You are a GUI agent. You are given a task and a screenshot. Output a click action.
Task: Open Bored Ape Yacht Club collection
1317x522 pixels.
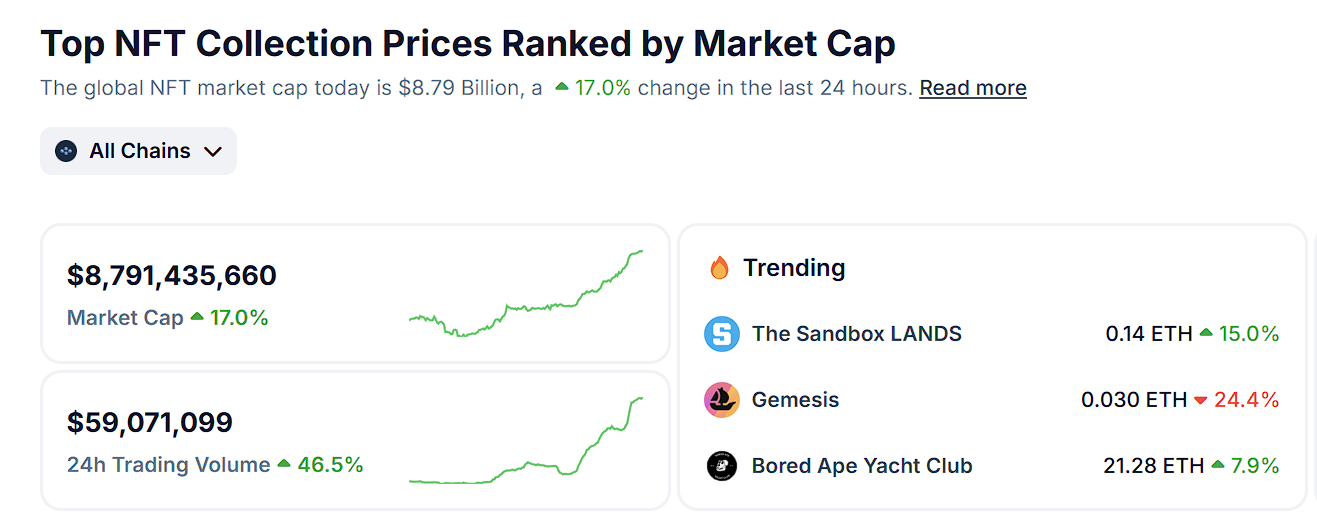coord(861,466)
